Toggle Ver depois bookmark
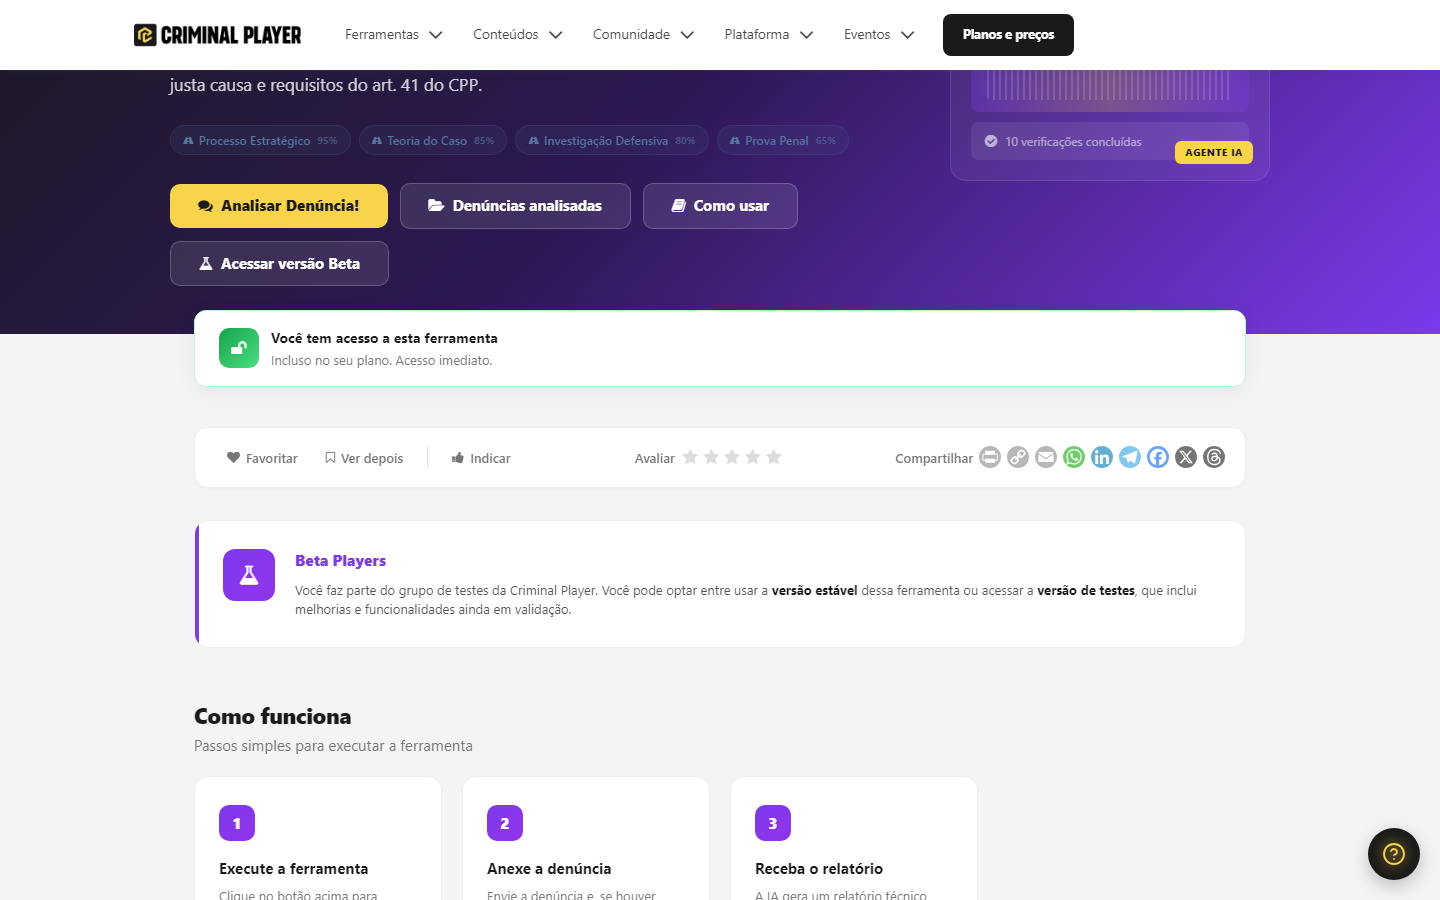The image size is (1440, 900). 364,458
